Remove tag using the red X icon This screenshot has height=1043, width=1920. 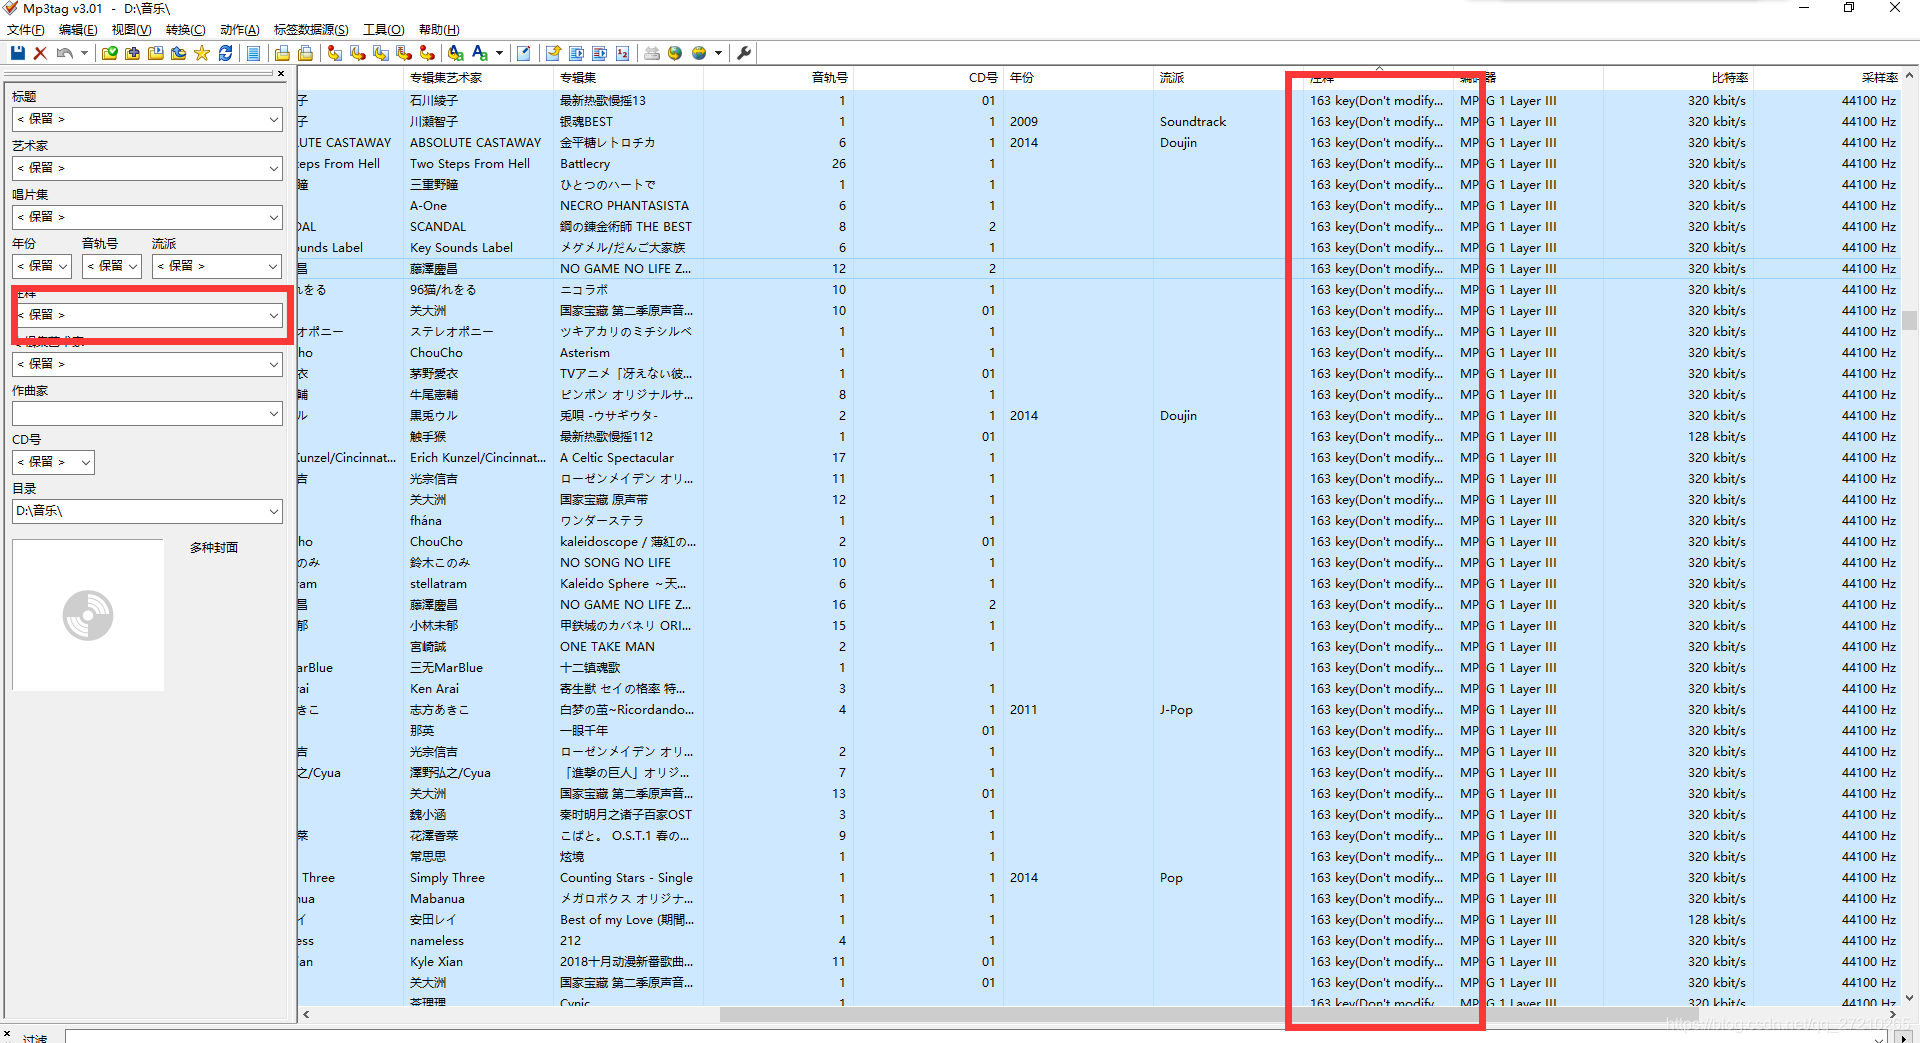point(40,53)
